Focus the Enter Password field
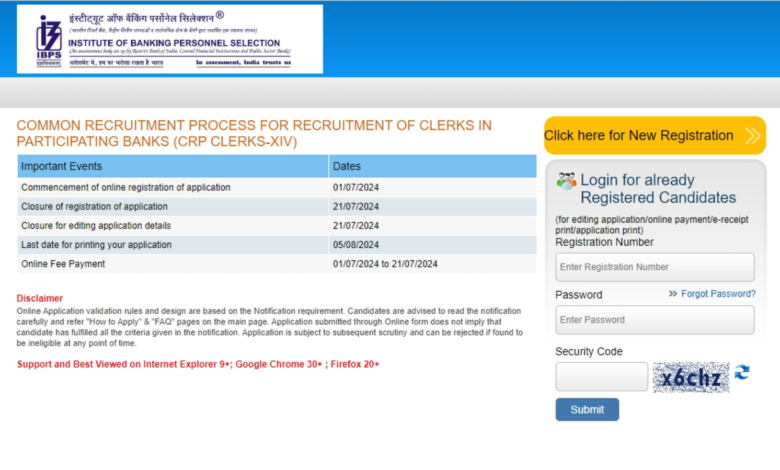 click(655, 320)
